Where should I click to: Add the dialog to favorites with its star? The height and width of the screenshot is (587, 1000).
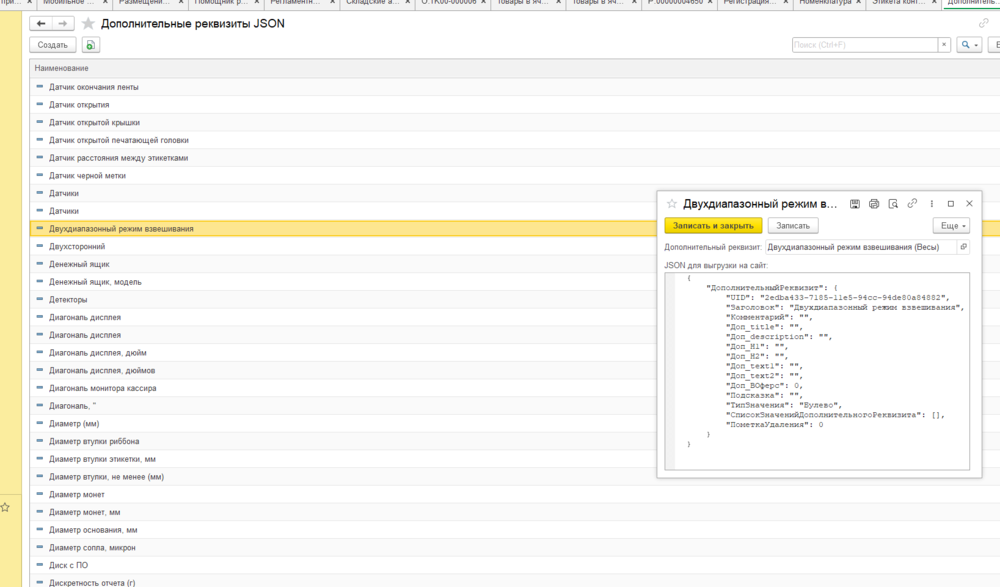coord(672,204)
